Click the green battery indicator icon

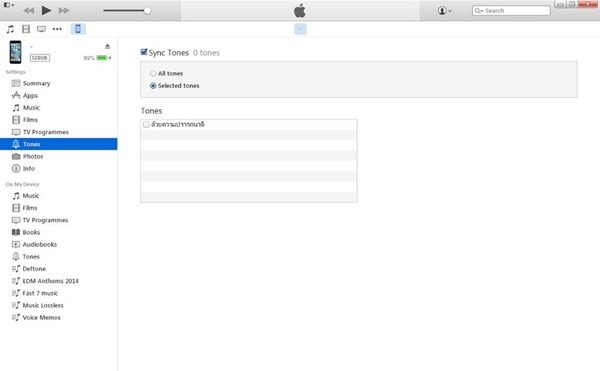102,58
